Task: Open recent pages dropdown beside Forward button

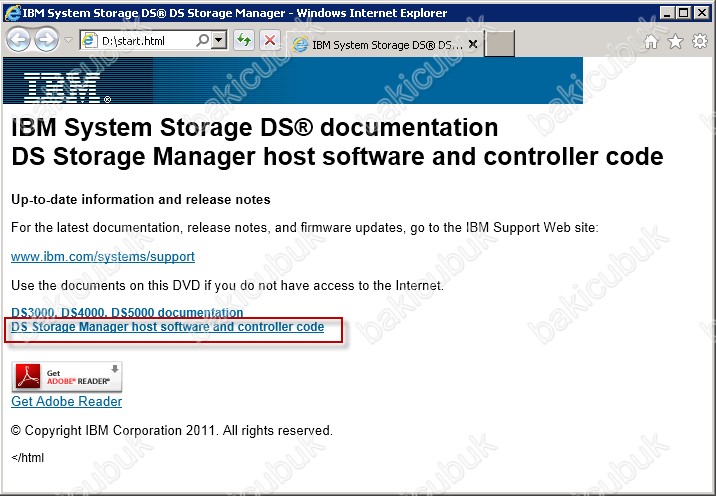Action: point(68,40)
